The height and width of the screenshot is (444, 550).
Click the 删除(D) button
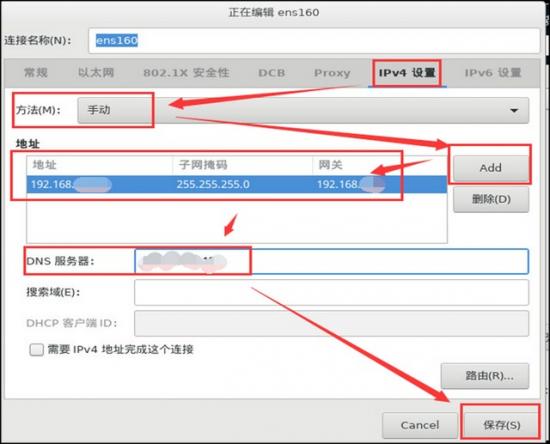click(x=491, y=199)
